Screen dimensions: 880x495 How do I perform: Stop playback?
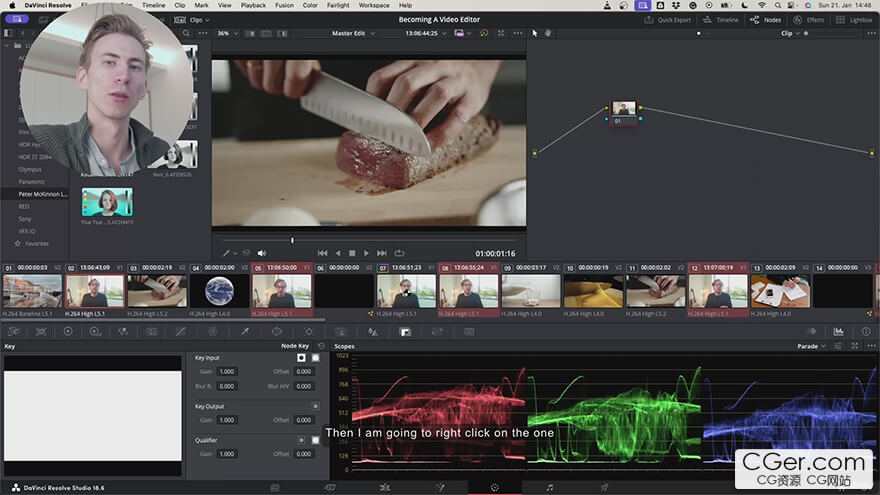point(352,253)
